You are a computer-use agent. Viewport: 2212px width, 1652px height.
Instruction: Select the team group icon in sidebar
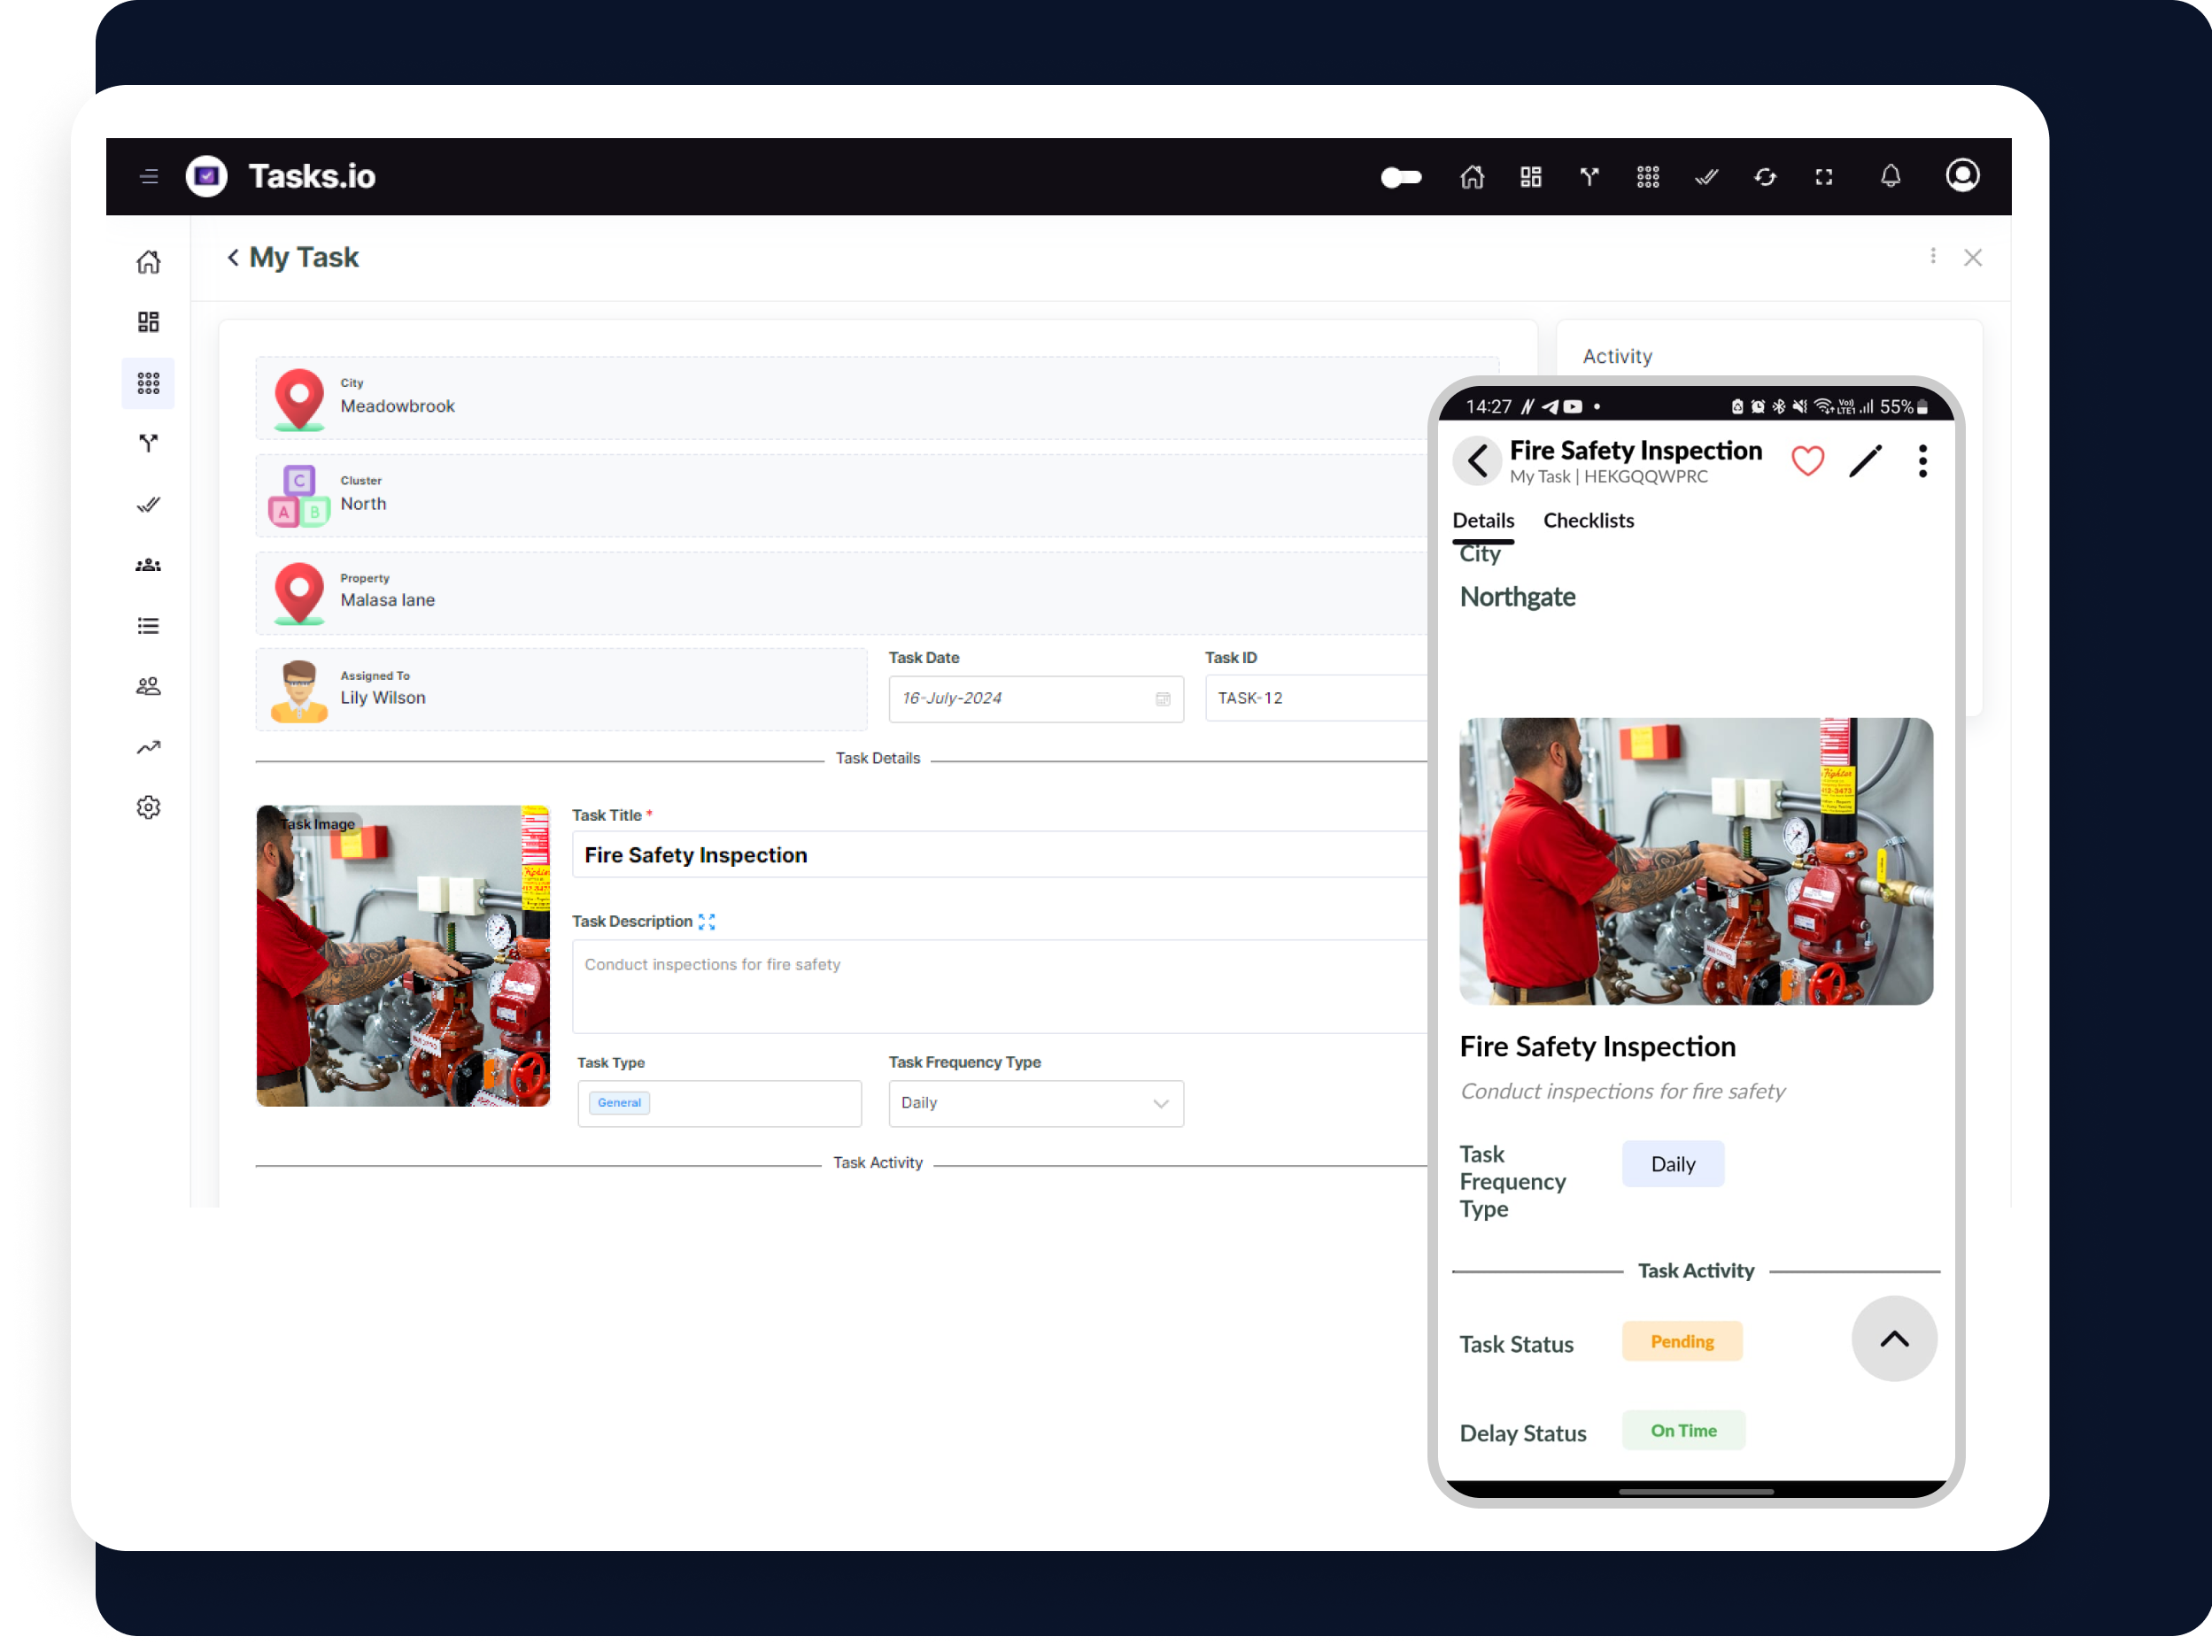tap(148, 565)
